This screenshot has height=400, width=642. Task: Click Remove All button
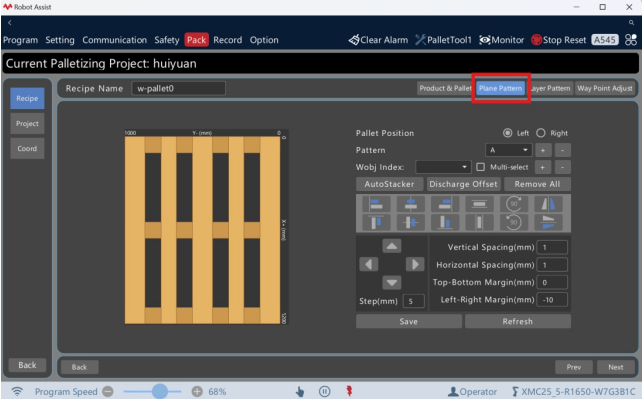pos(537,184)
